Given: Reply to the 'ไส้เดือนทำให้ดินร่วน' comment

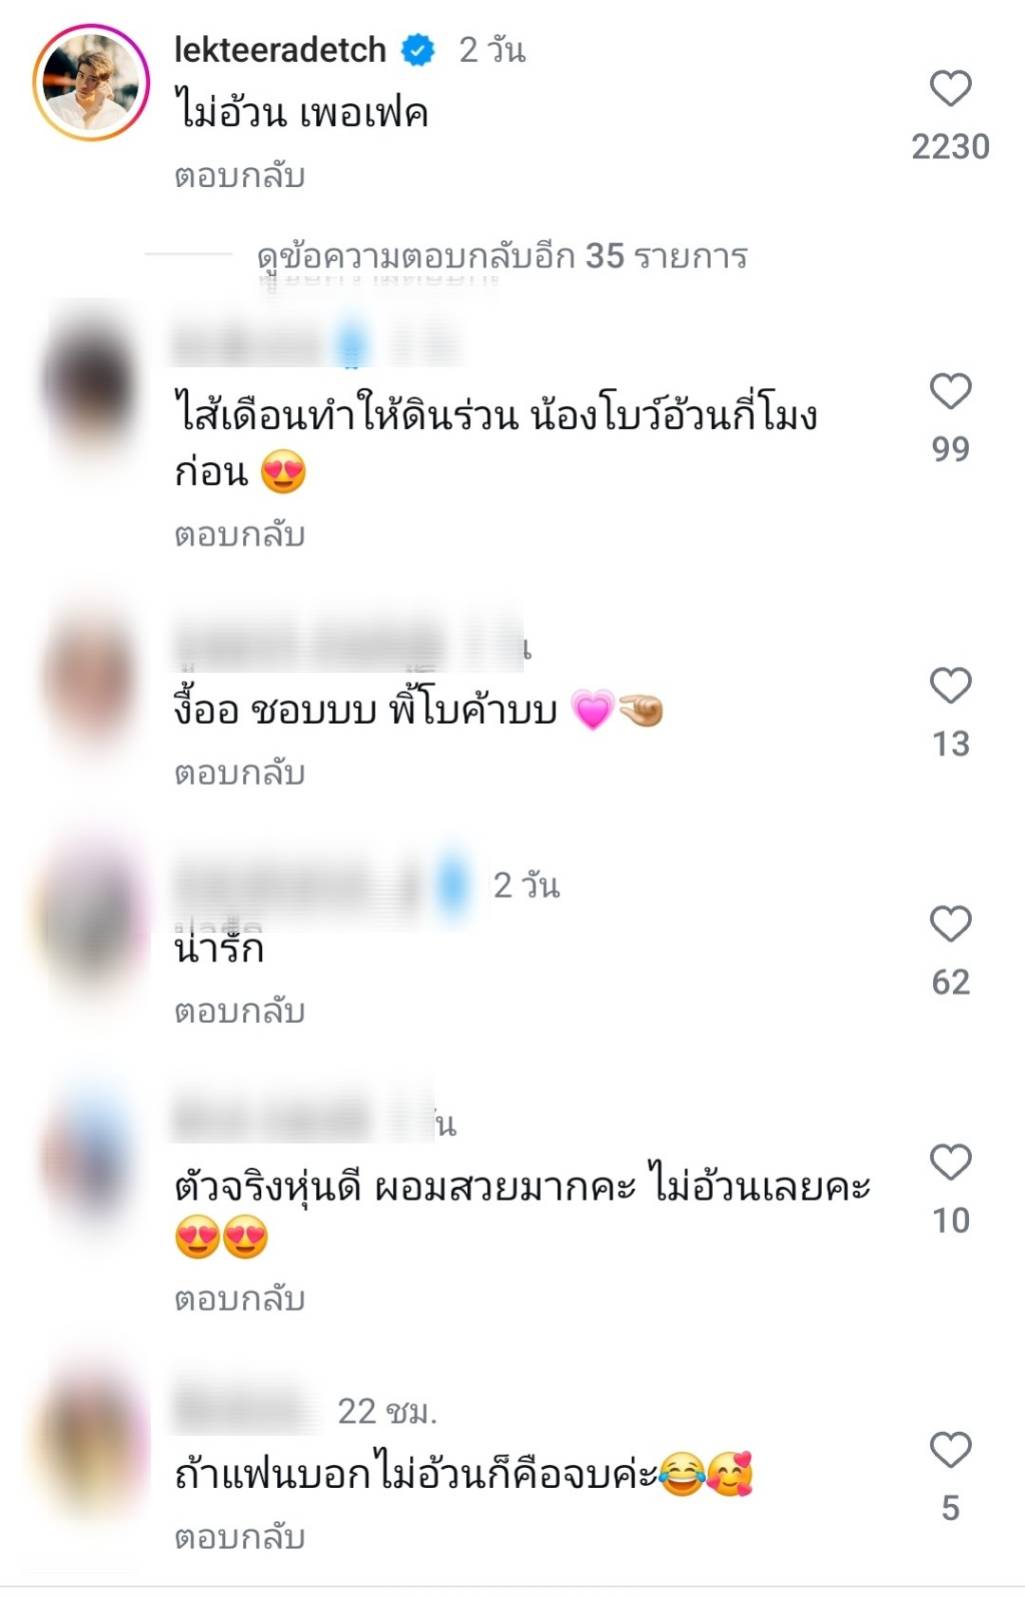Looking at the screenshot, I should click(239, 535).
